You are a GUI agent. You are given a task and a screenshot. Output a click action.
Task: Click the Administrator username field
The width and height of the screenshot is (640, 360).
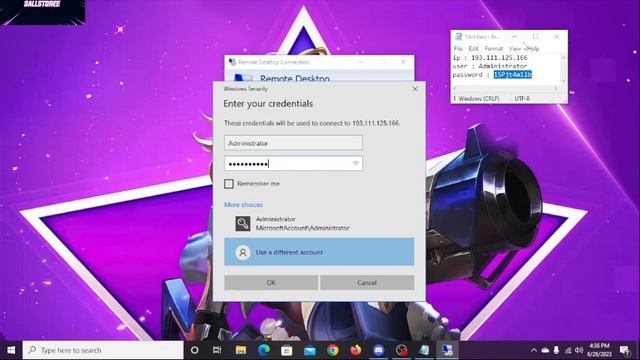click(x=293, y=143)
